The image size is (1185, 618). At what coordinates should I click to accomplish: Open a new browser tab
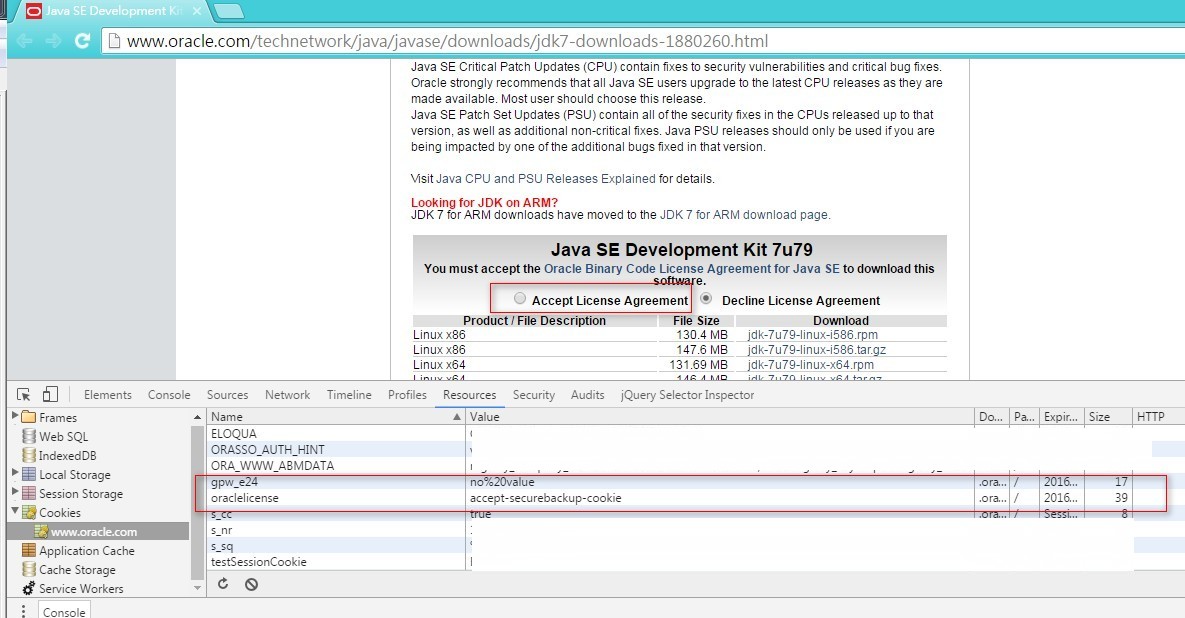(x=228, y=11)
